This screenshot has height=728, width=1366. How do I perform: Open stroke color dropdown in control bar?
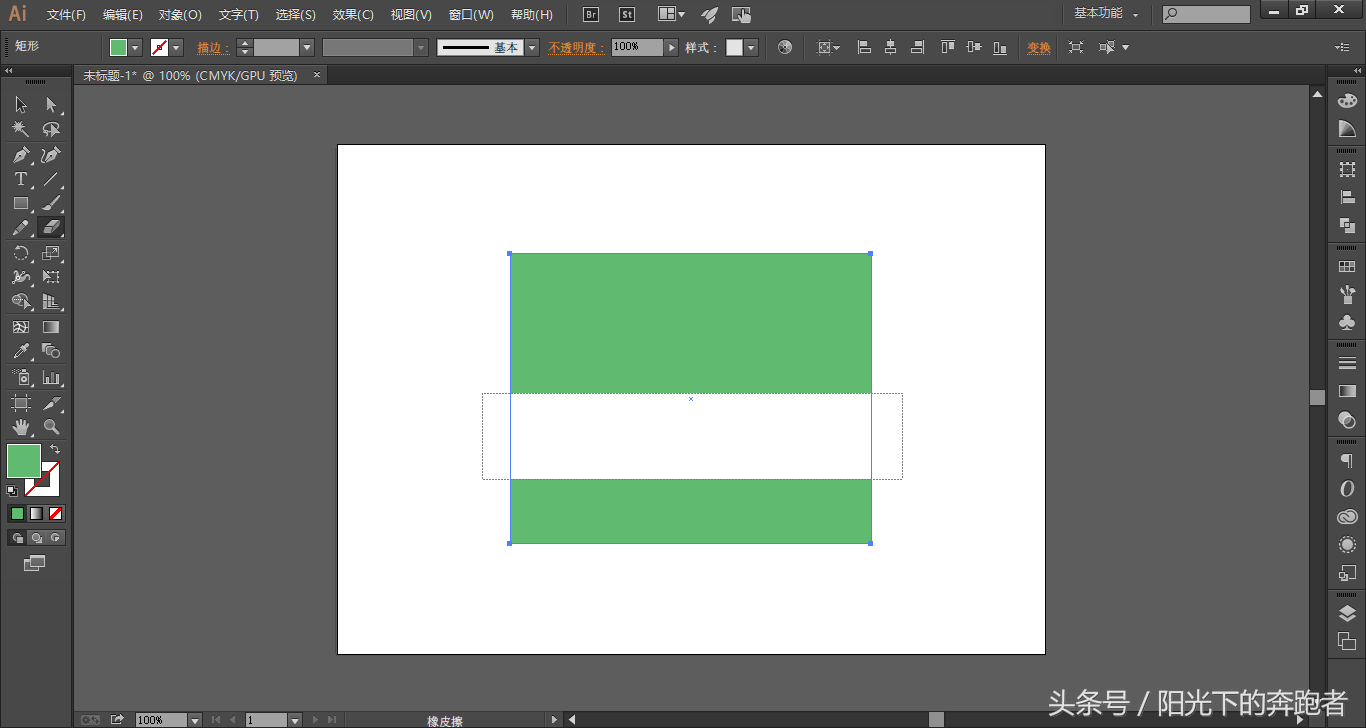[x=177, y=48]
